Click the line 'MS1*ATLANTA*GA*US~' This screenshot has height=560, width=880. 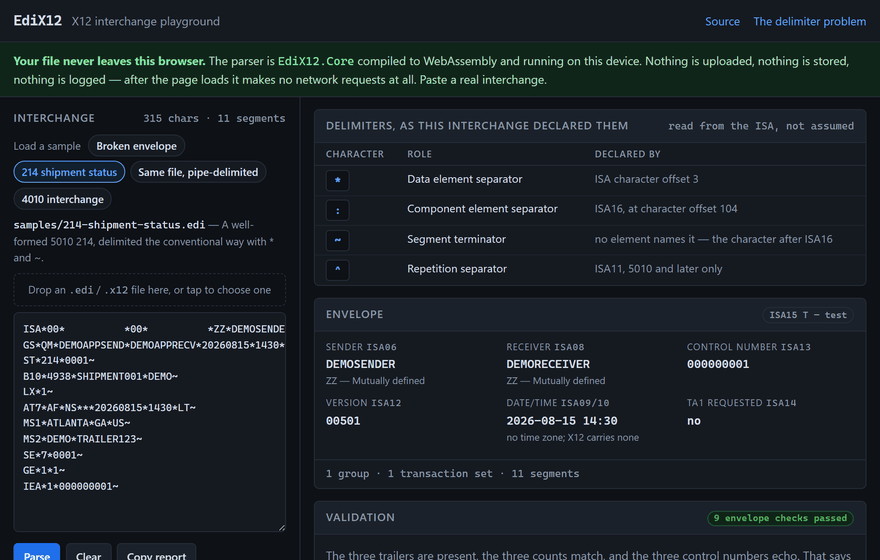tap(77, 423)
